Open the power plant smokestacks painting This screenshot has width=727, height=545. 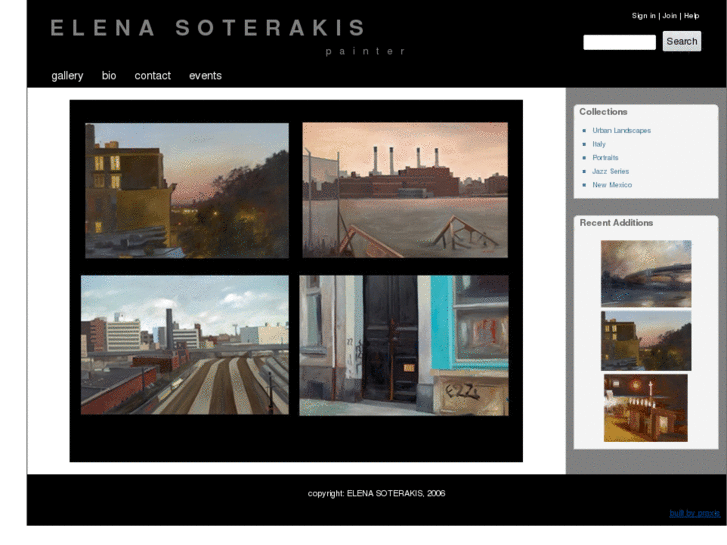coord(405,190)
